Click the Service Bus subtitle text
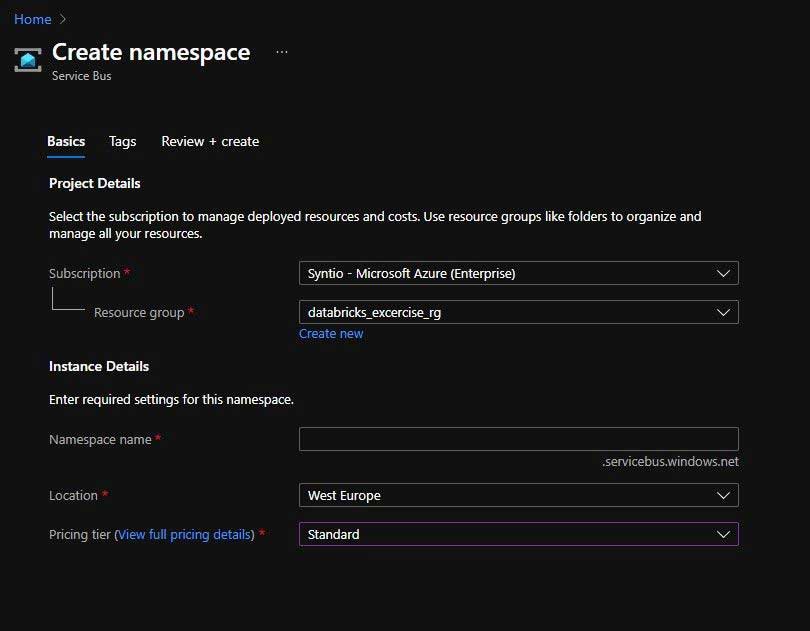The width and height of the screenshot is (810, 631). point(82,76)
